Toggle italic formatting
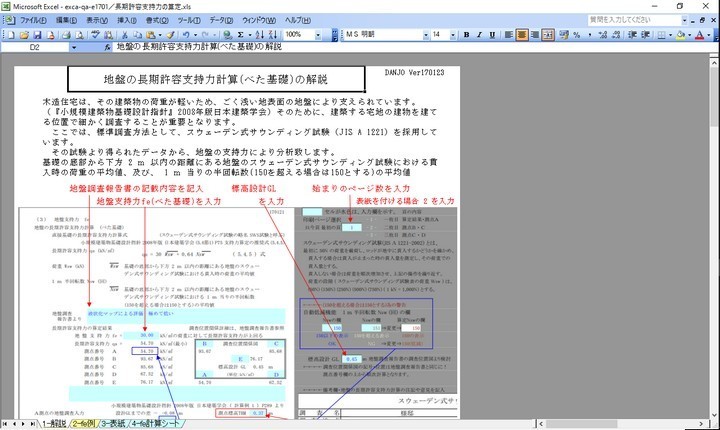Image resolution: width=720 pixels, height=430 pixels. [479, 35]
